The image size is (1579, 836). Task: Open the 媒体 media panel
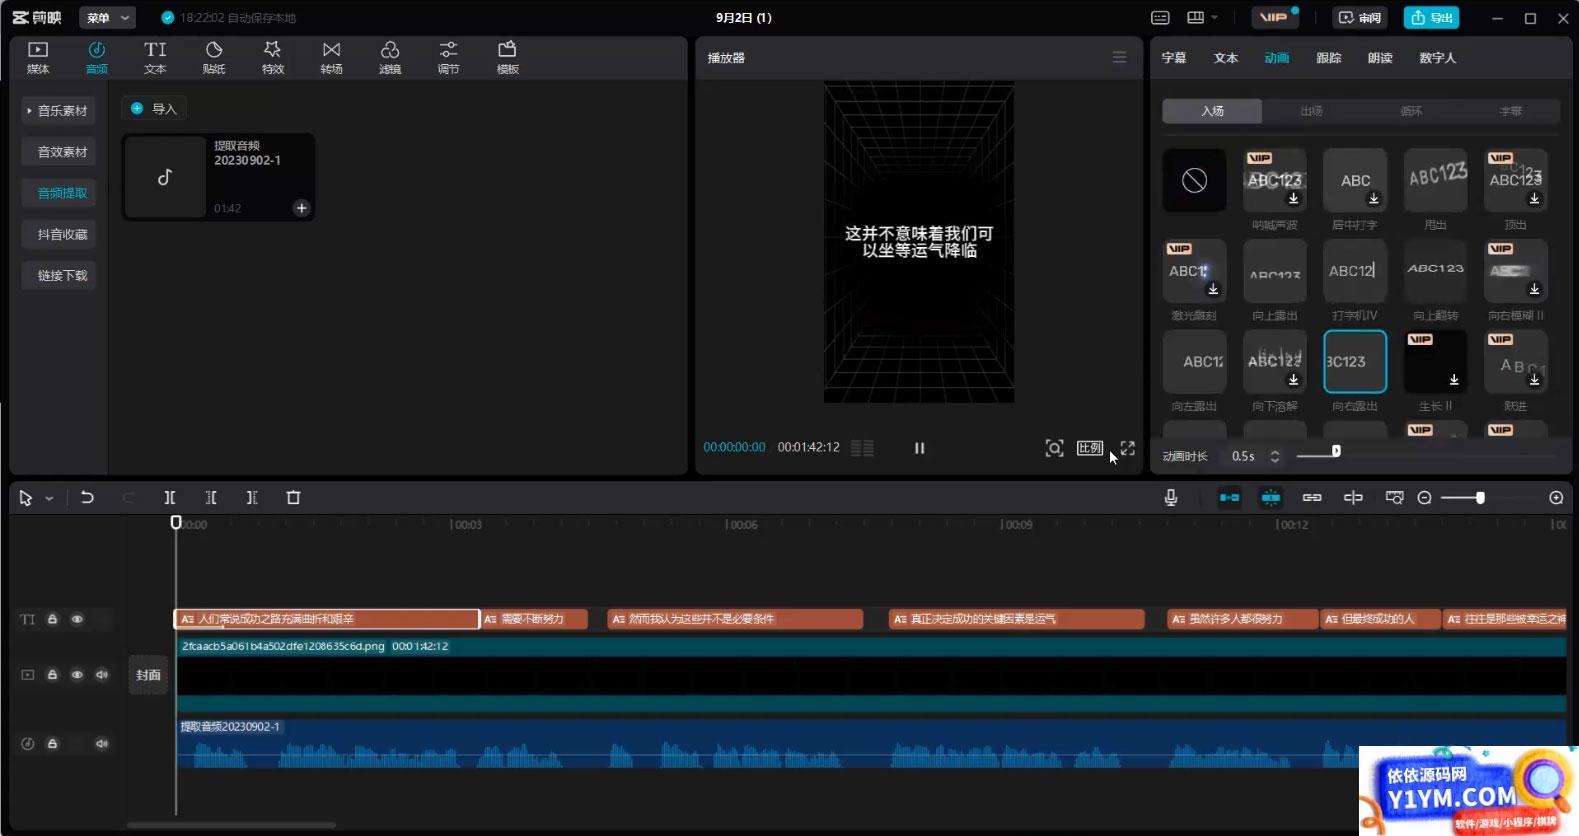[38, 58]
